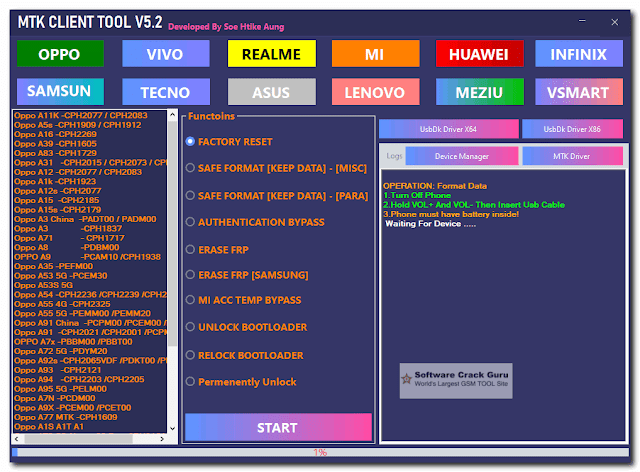
Task: Switch to the Logs tab
Action: tap(394, 156)
